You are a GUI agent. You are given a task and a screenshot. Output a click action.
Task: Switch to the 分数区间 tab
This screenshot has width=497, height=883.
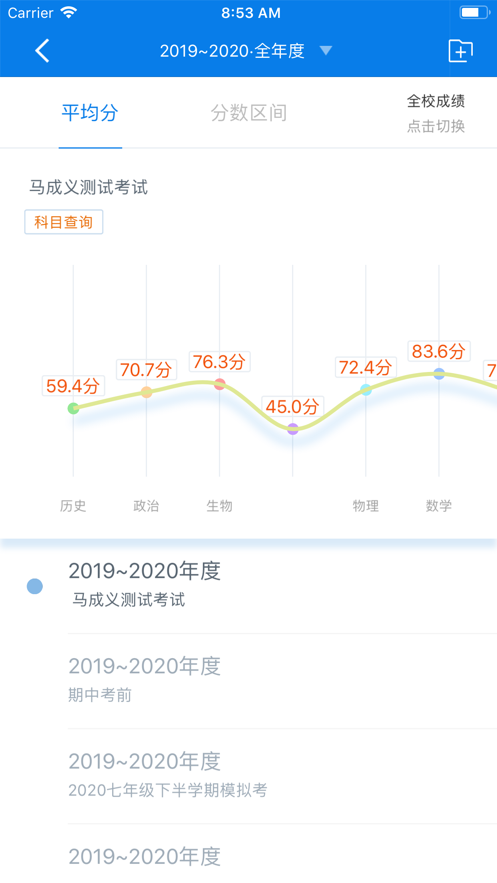coord(248,113)
